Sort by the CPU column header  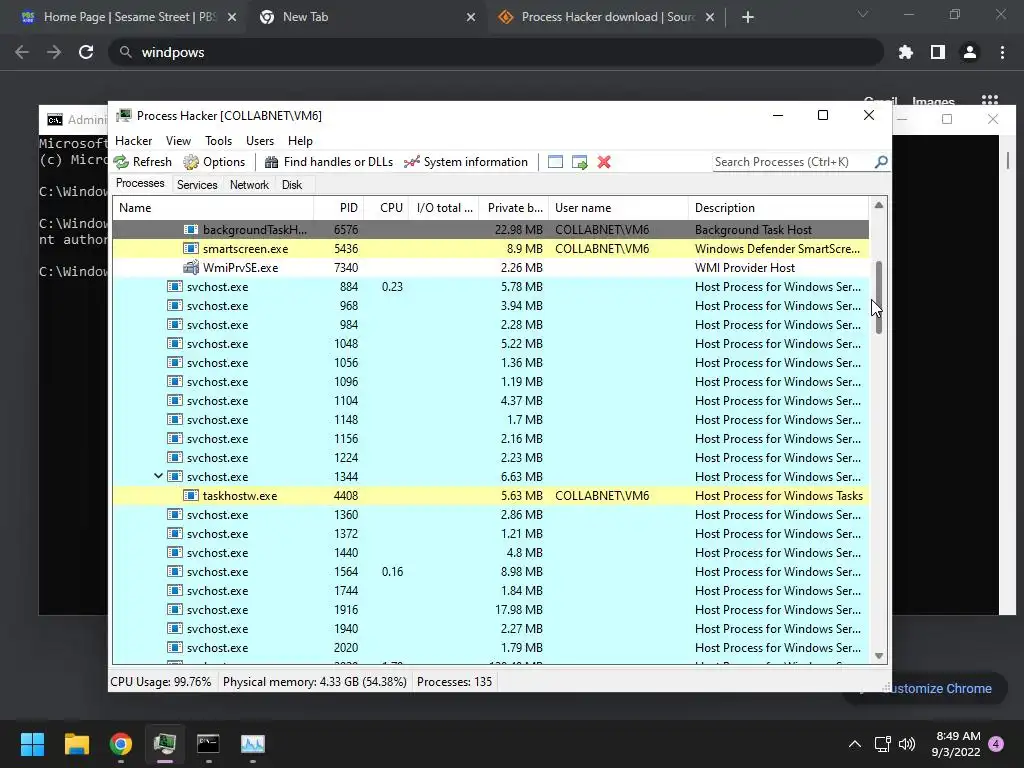pyautogui.click(x=386, y=208)
